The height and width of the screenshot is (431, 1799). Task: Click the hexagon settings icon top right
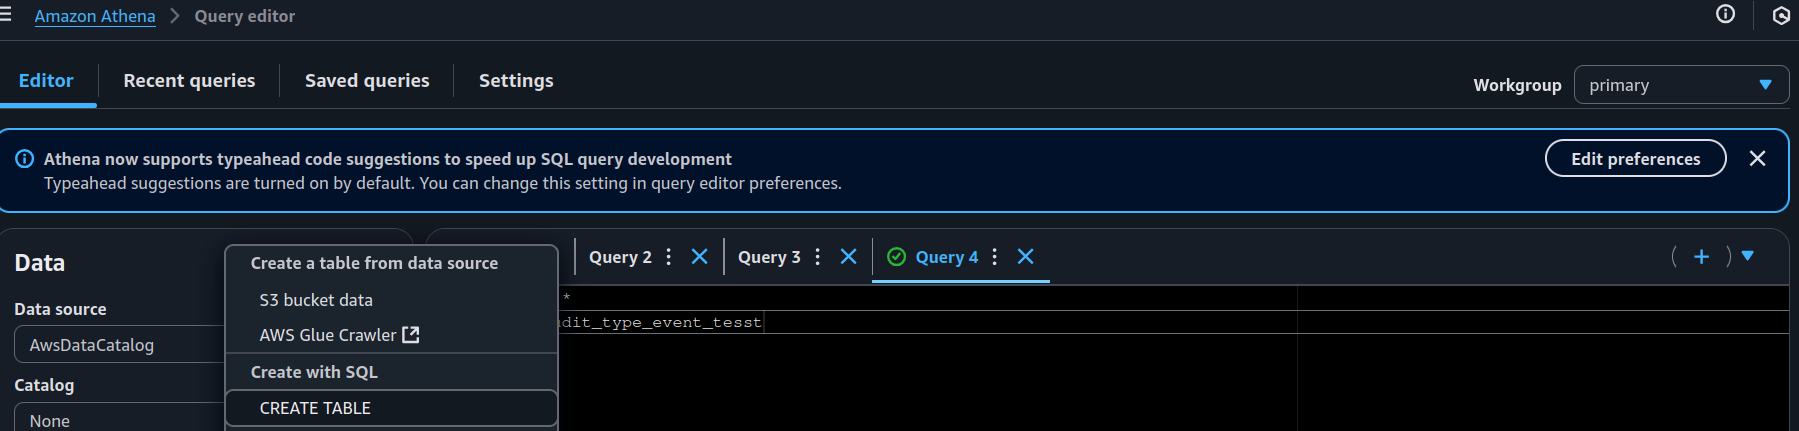1780,15
